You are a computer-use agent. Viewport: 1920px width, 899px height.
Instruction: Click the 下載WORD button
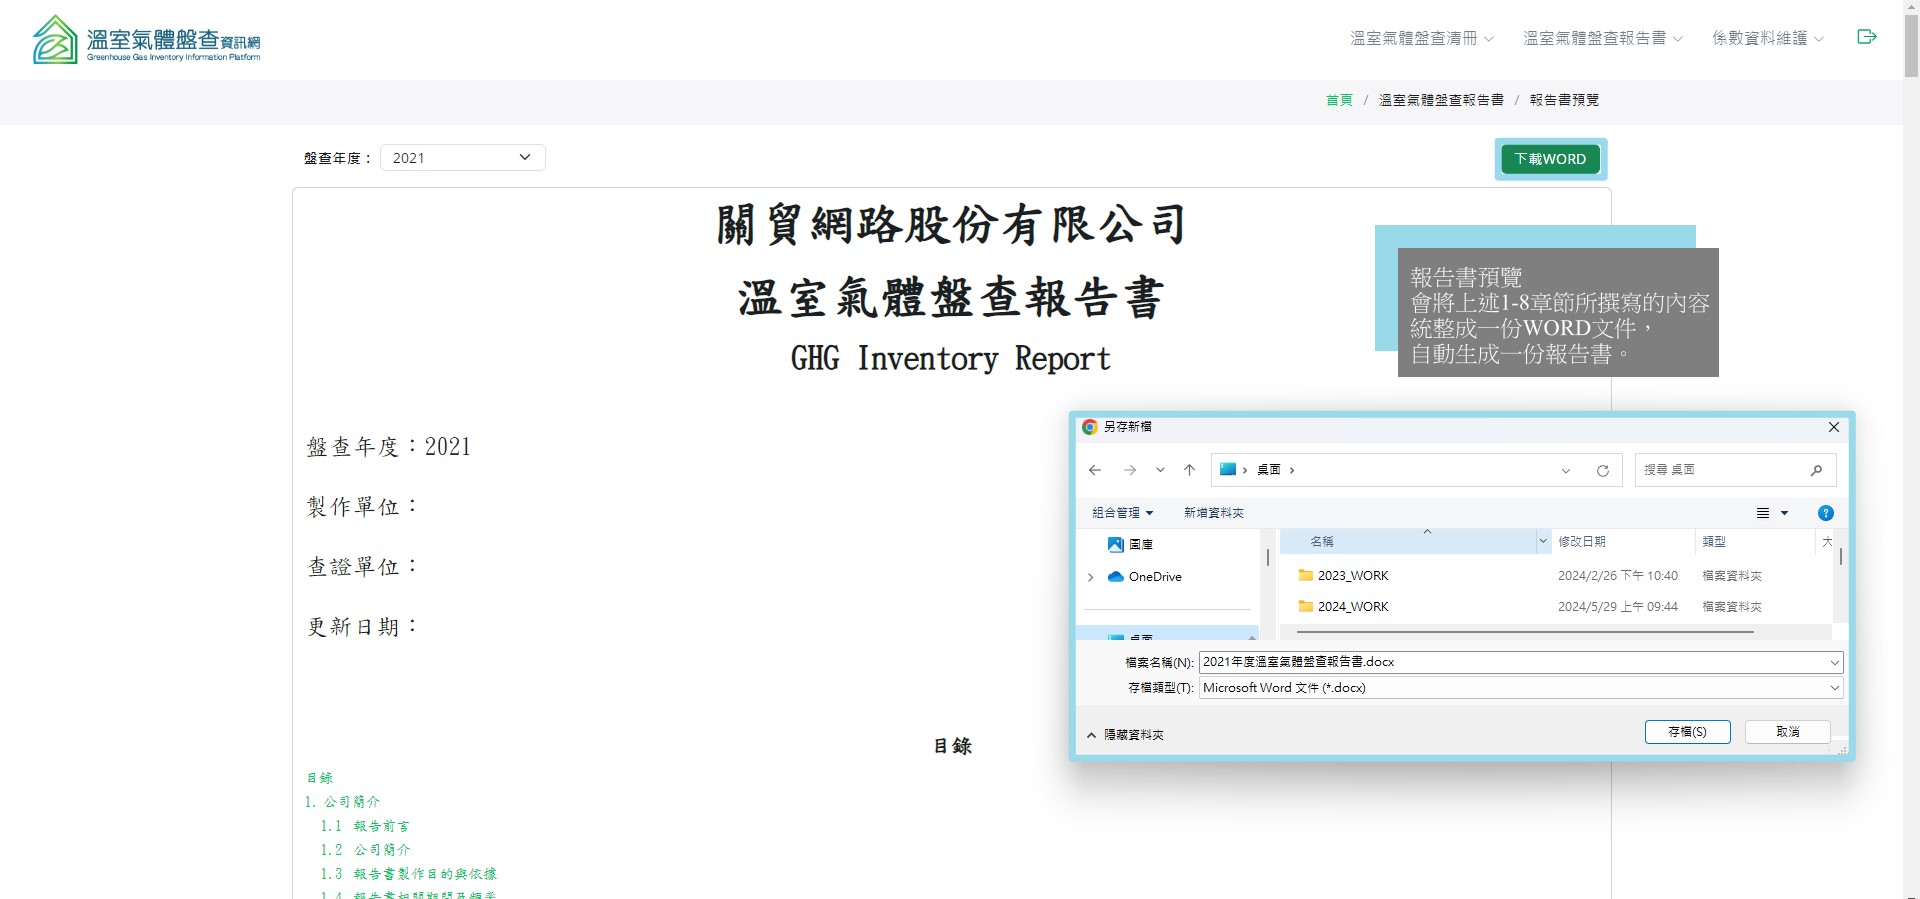click(x=1550, y=159)
